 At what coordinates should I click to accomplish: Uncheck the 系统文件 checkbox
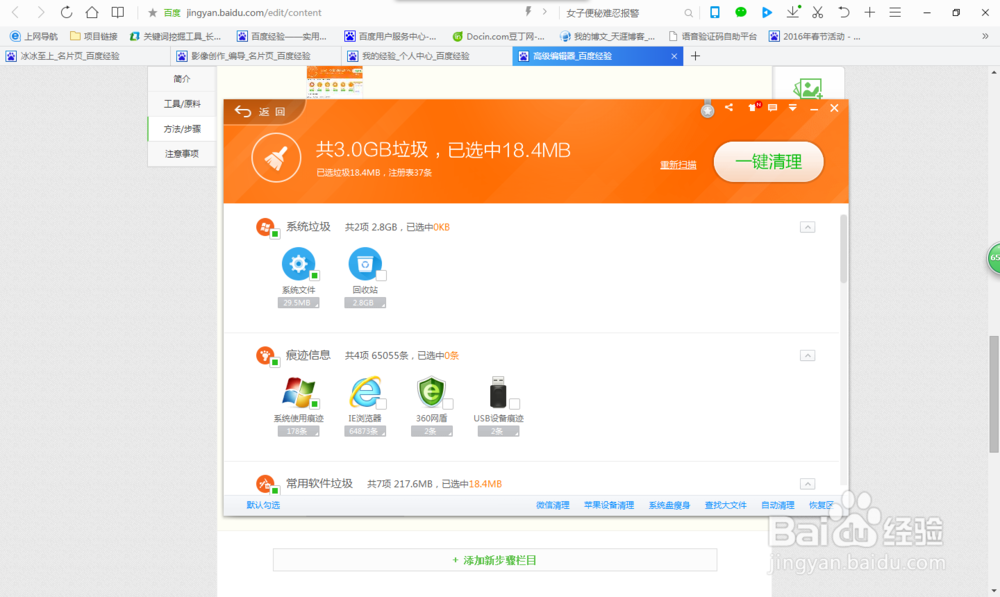pyautogui.click(x=314, y=276)
